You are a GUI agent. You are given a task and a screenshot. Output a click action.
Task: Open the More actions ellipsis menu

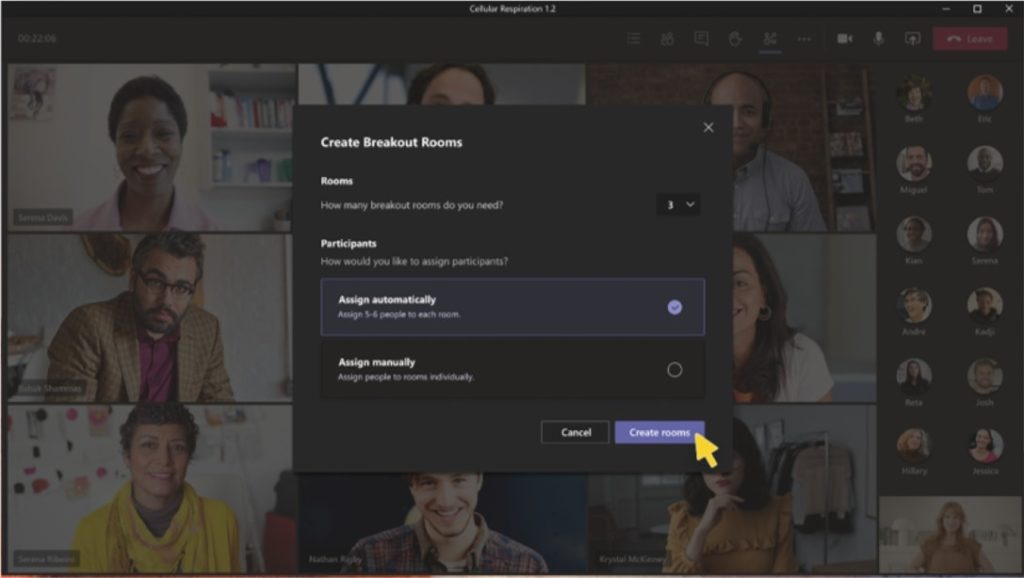pos(802,38)
